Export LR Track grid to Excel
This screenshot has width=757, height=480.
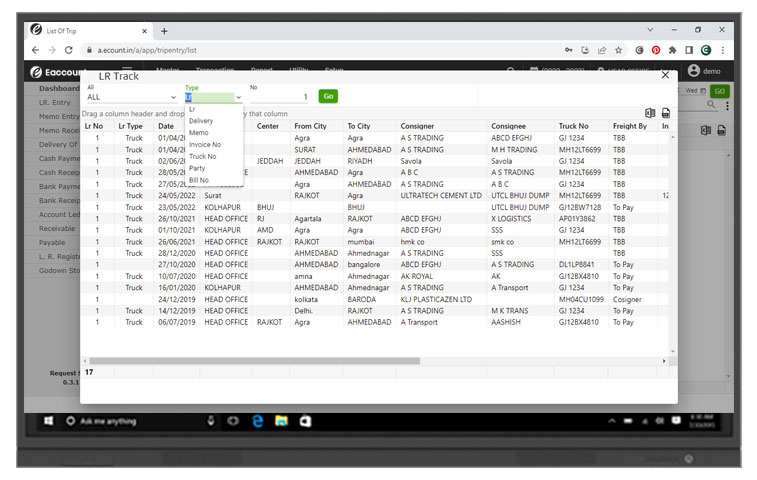click(x=650, y=113)
